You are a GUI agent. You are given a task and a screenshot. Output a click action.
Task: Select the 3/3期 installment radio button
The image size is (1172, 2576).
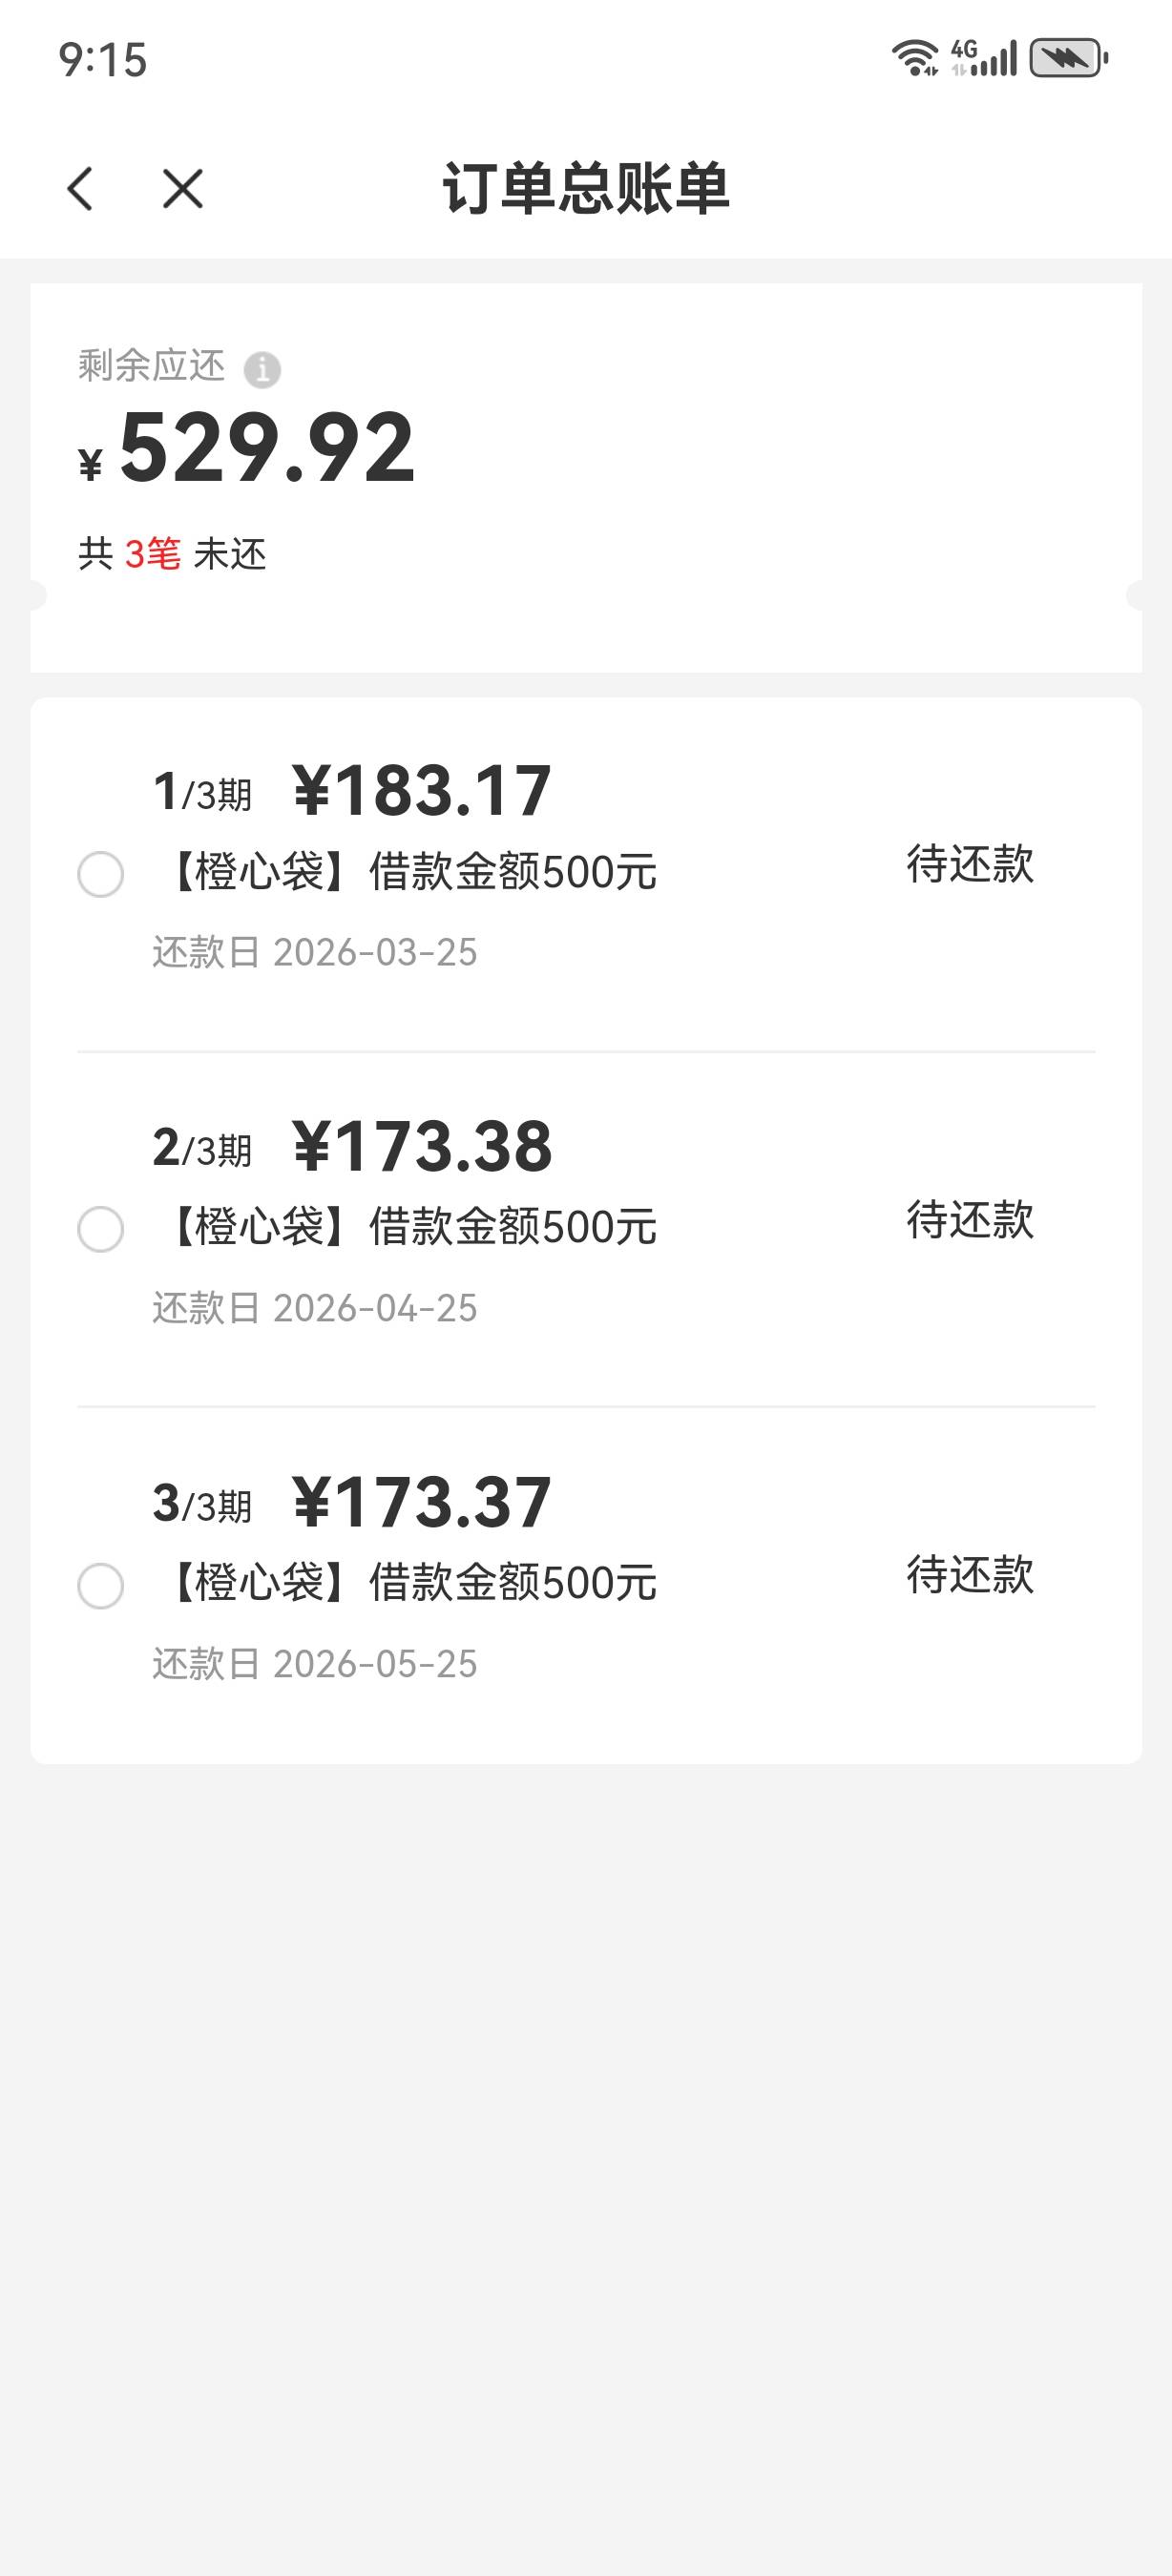[101, 1585]
